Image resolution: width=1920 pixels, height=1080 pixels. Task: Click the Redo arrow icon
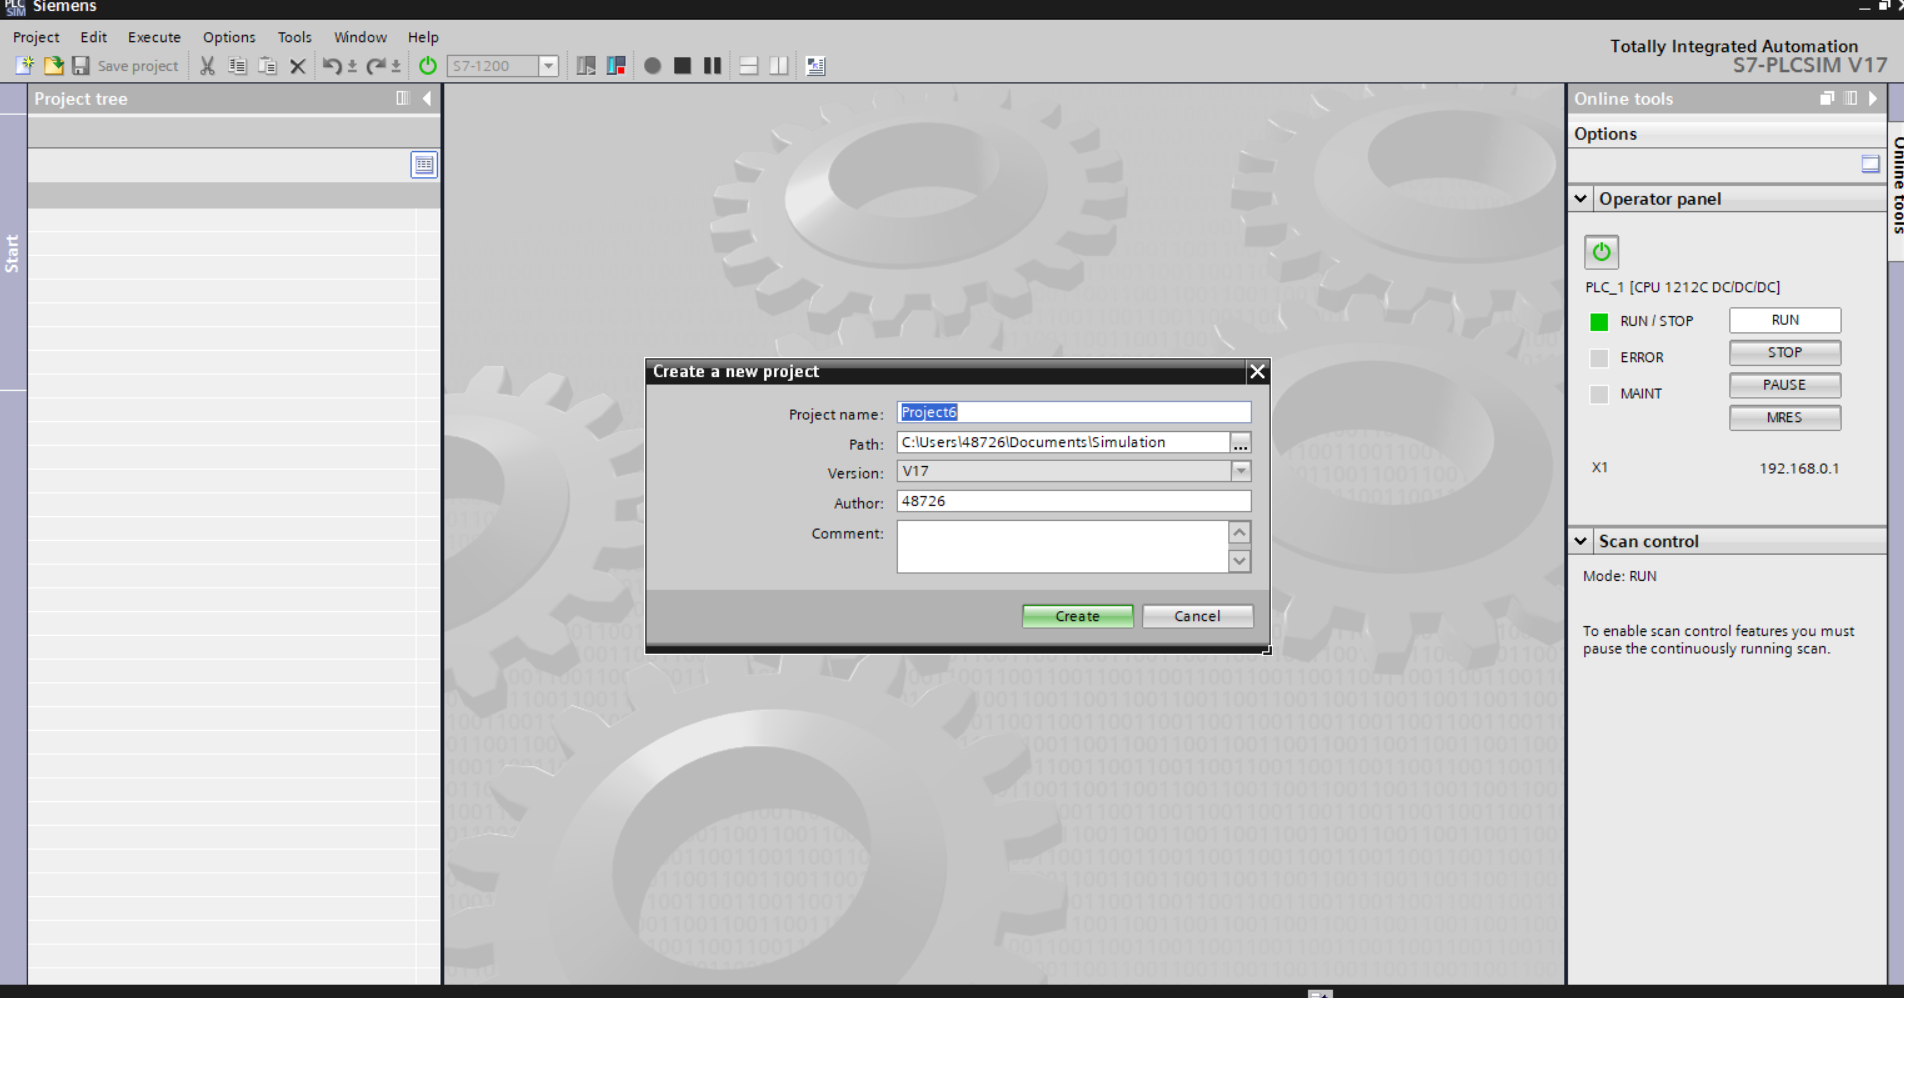376,66
